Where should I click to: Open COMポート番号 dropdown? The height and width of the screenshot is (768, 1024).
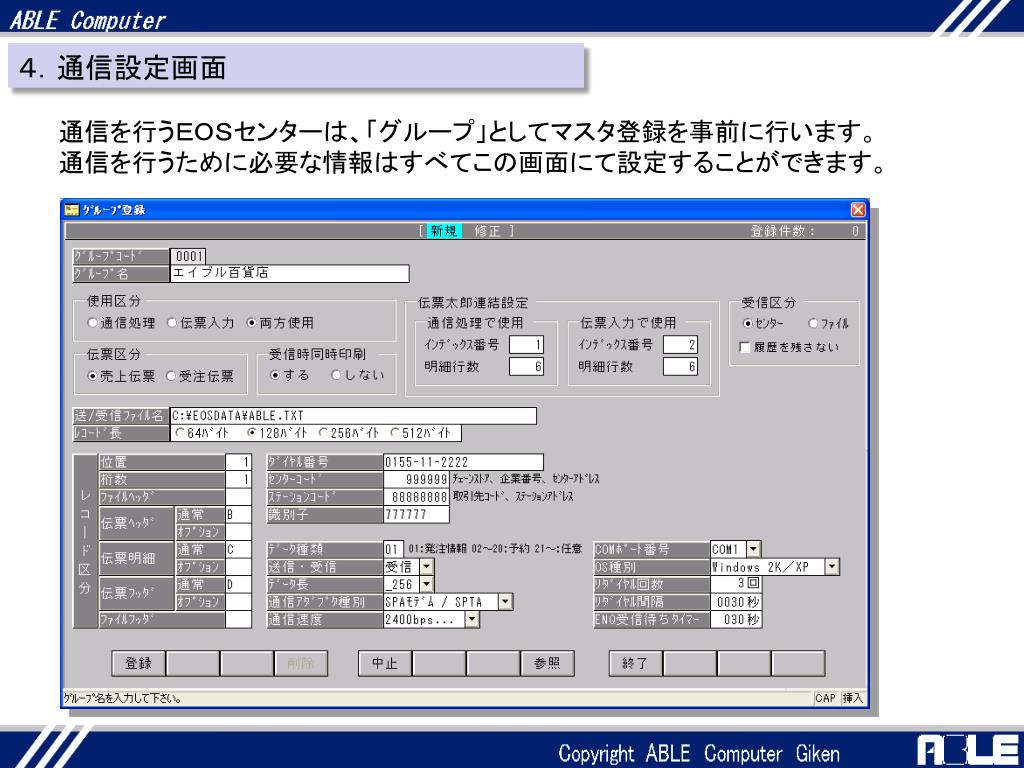click(754, 550)
